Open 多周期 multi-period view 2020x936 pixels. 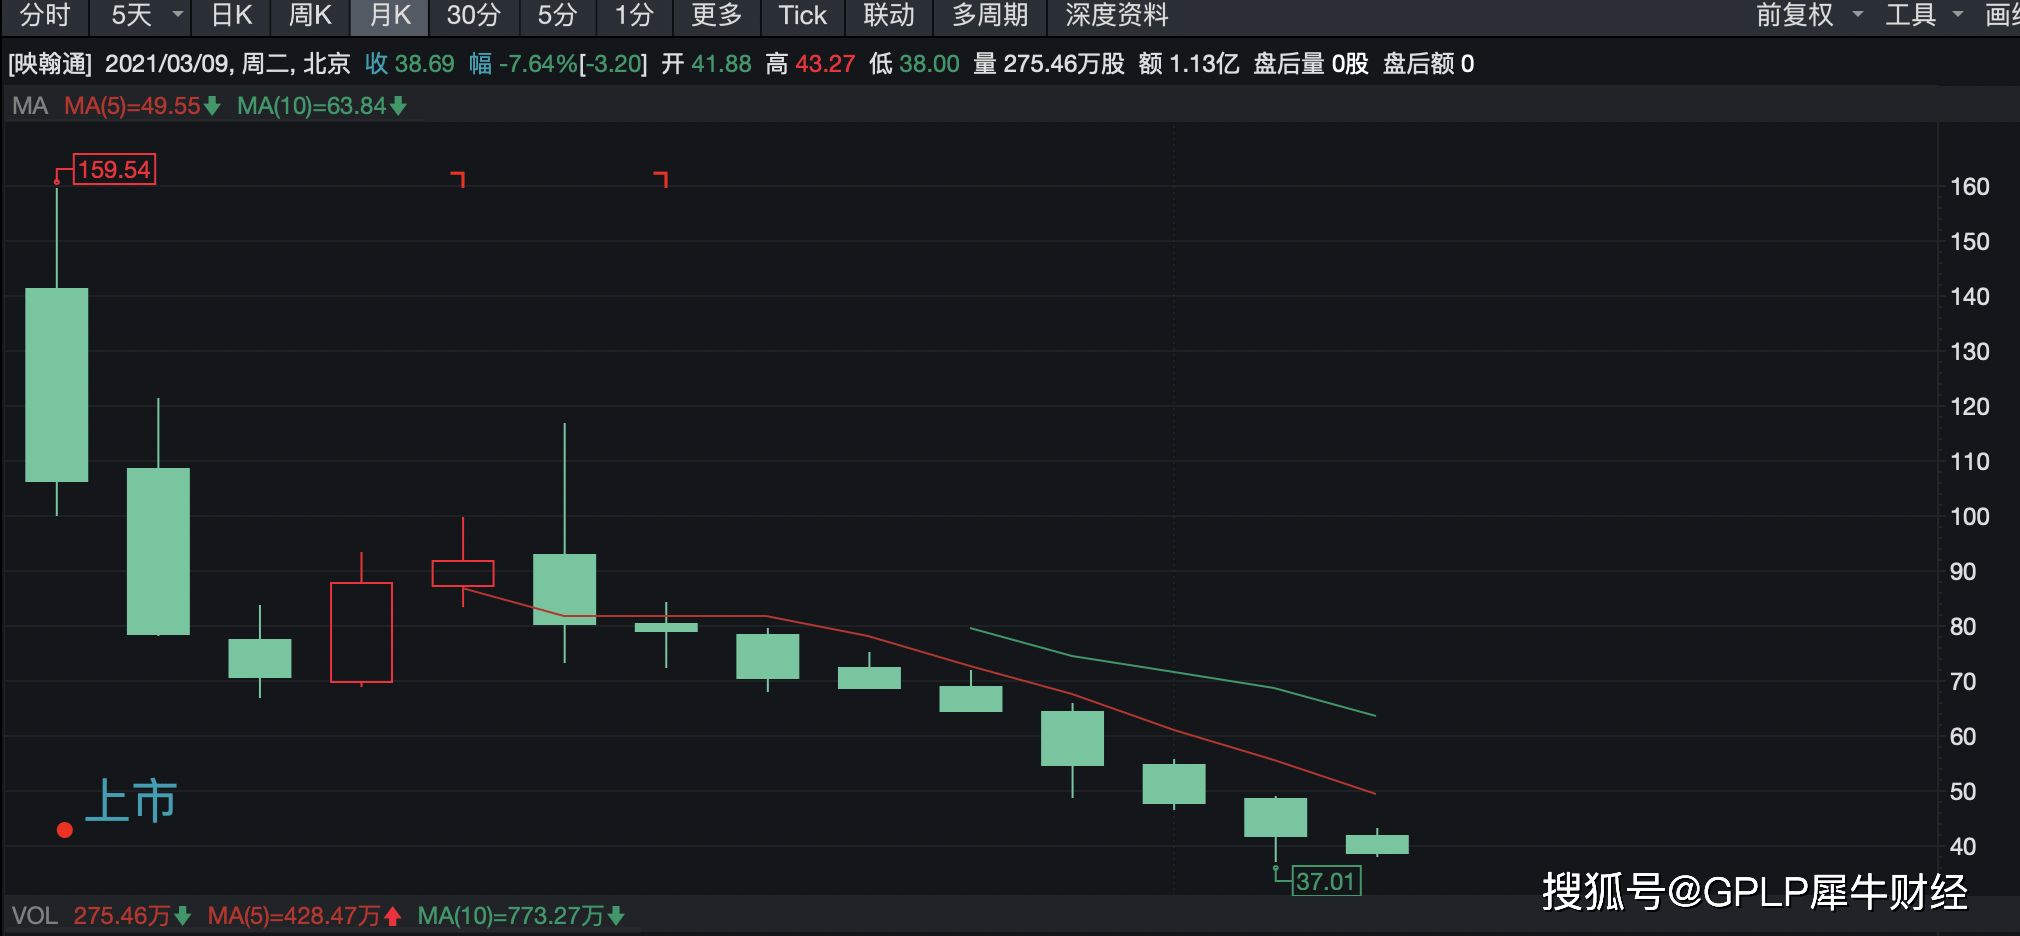989,16
